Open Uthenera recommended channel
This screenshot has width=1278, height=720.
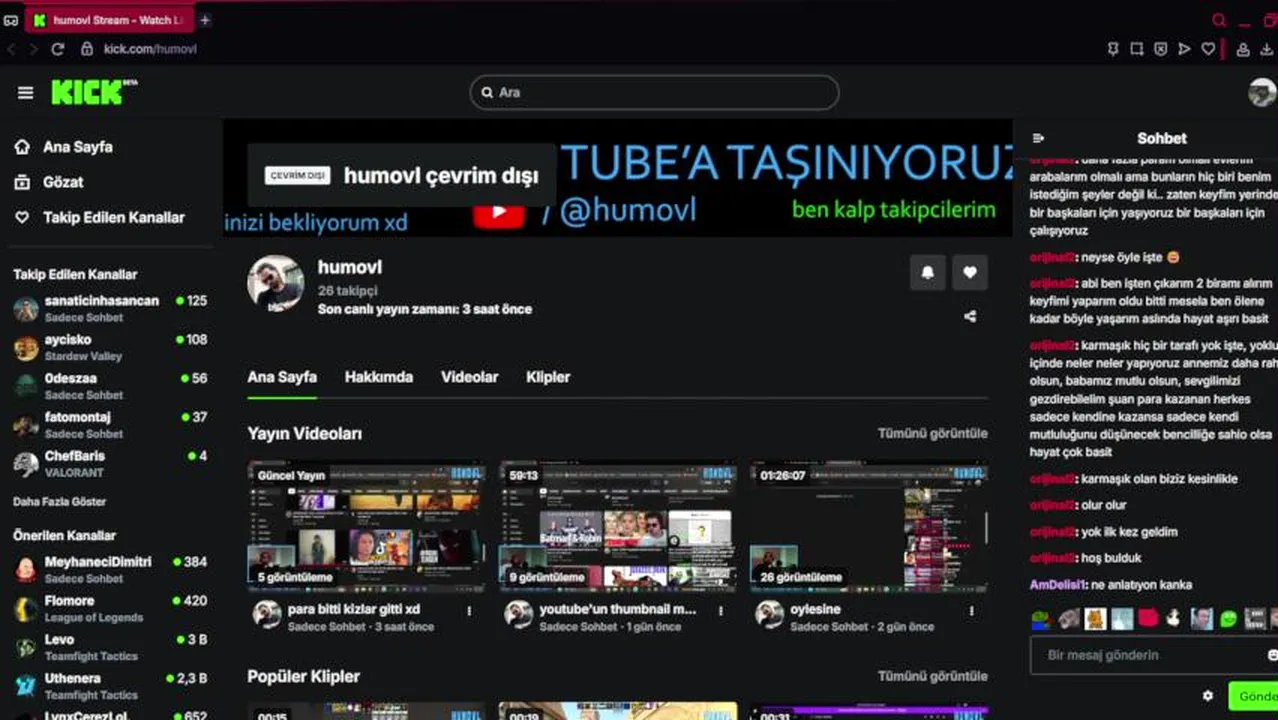coord(110,686)
